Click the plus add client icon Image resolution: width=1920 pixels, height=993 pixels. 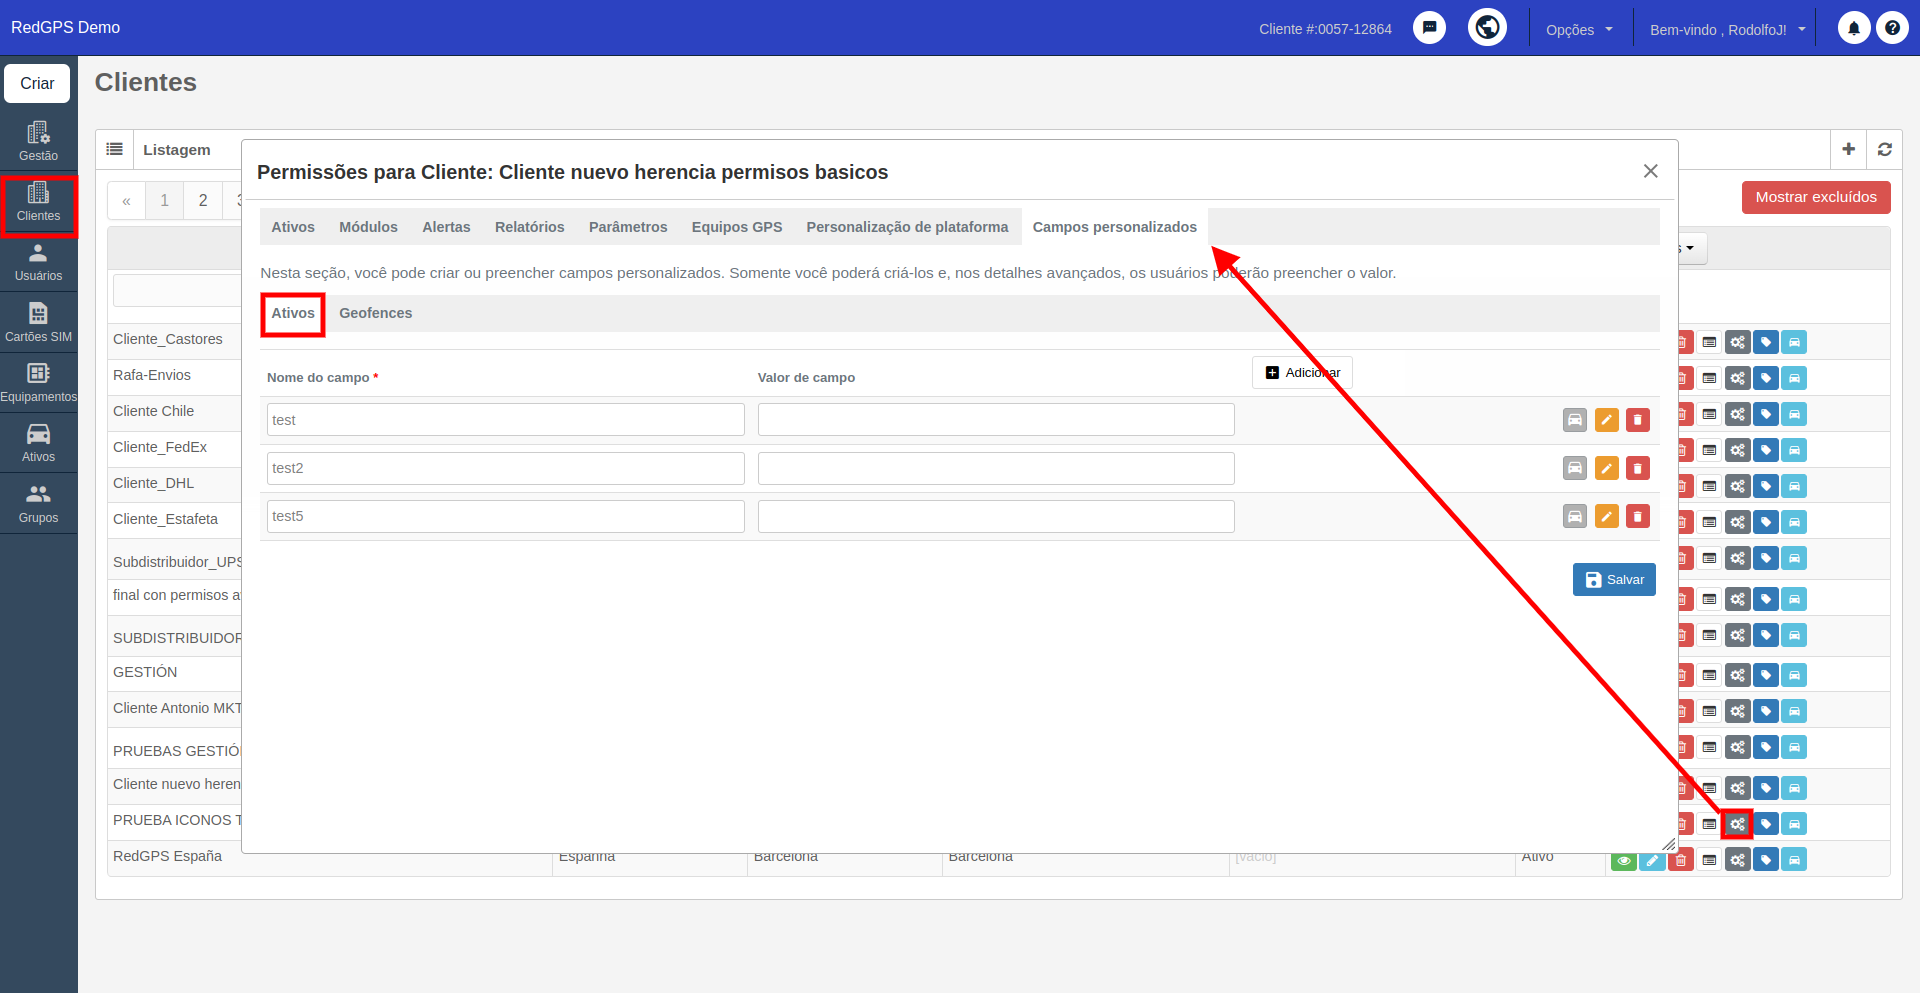tap(1848, 149)
